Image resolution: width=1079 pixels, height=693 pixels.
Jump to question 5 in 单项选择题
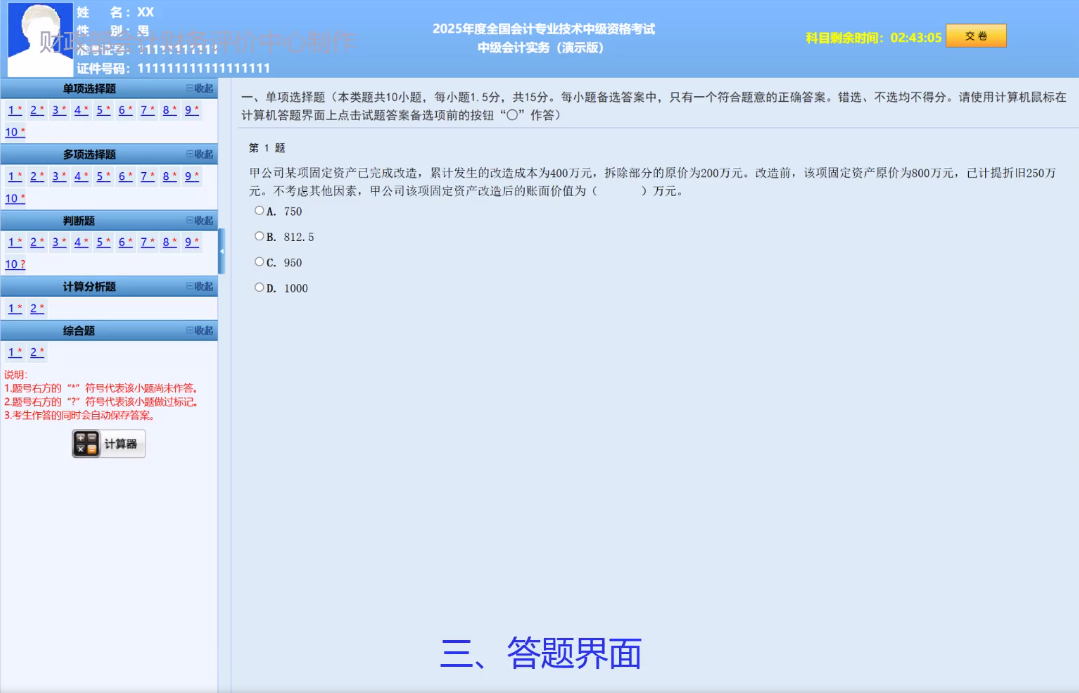click(x=98, y=110)
